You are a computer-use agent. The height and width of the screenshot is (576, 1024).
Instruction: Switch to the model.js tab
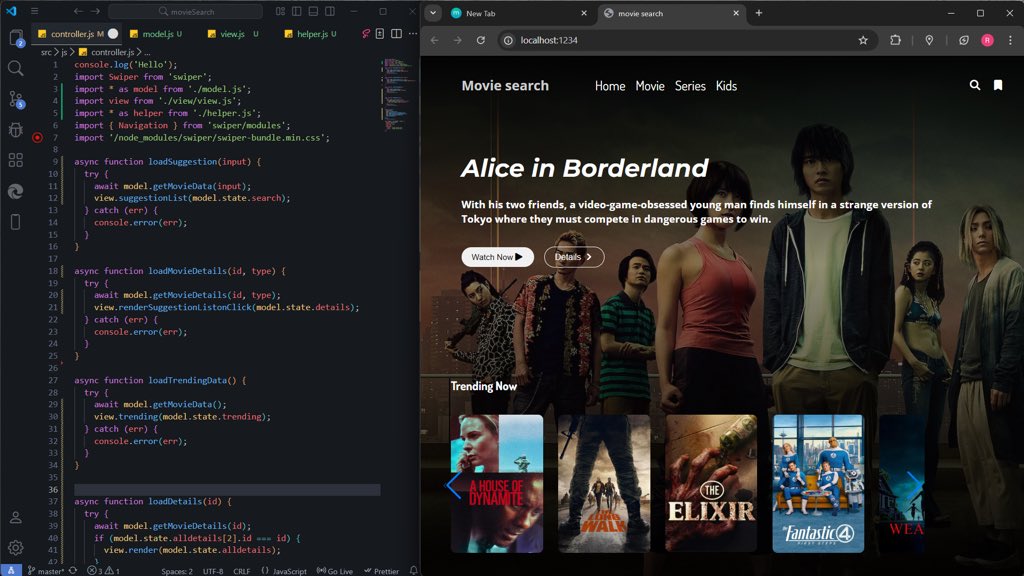tap(157, 34)
